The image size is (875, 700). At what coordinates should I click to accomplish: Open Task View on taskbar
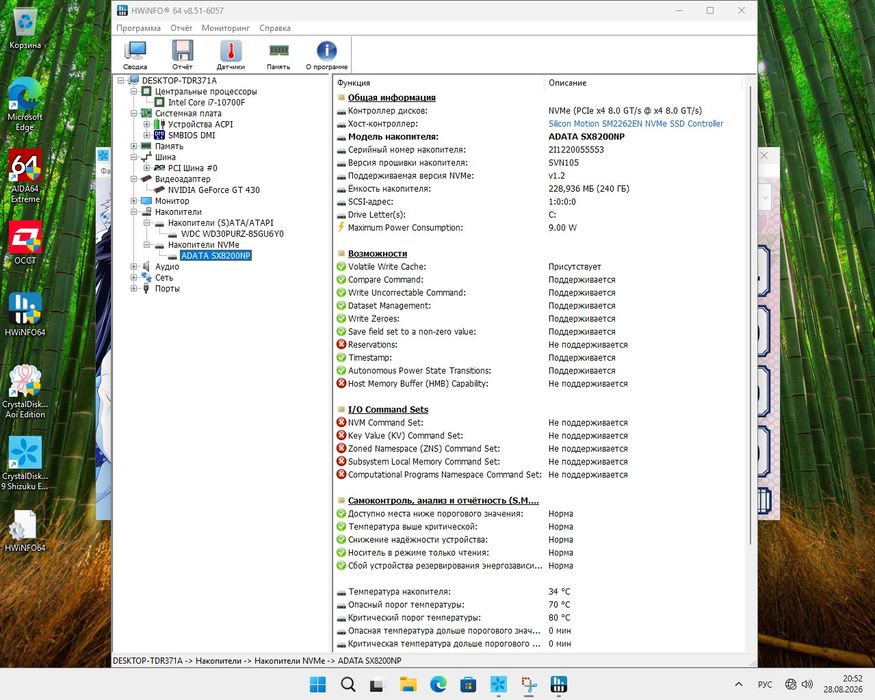[x=377, y=684]
